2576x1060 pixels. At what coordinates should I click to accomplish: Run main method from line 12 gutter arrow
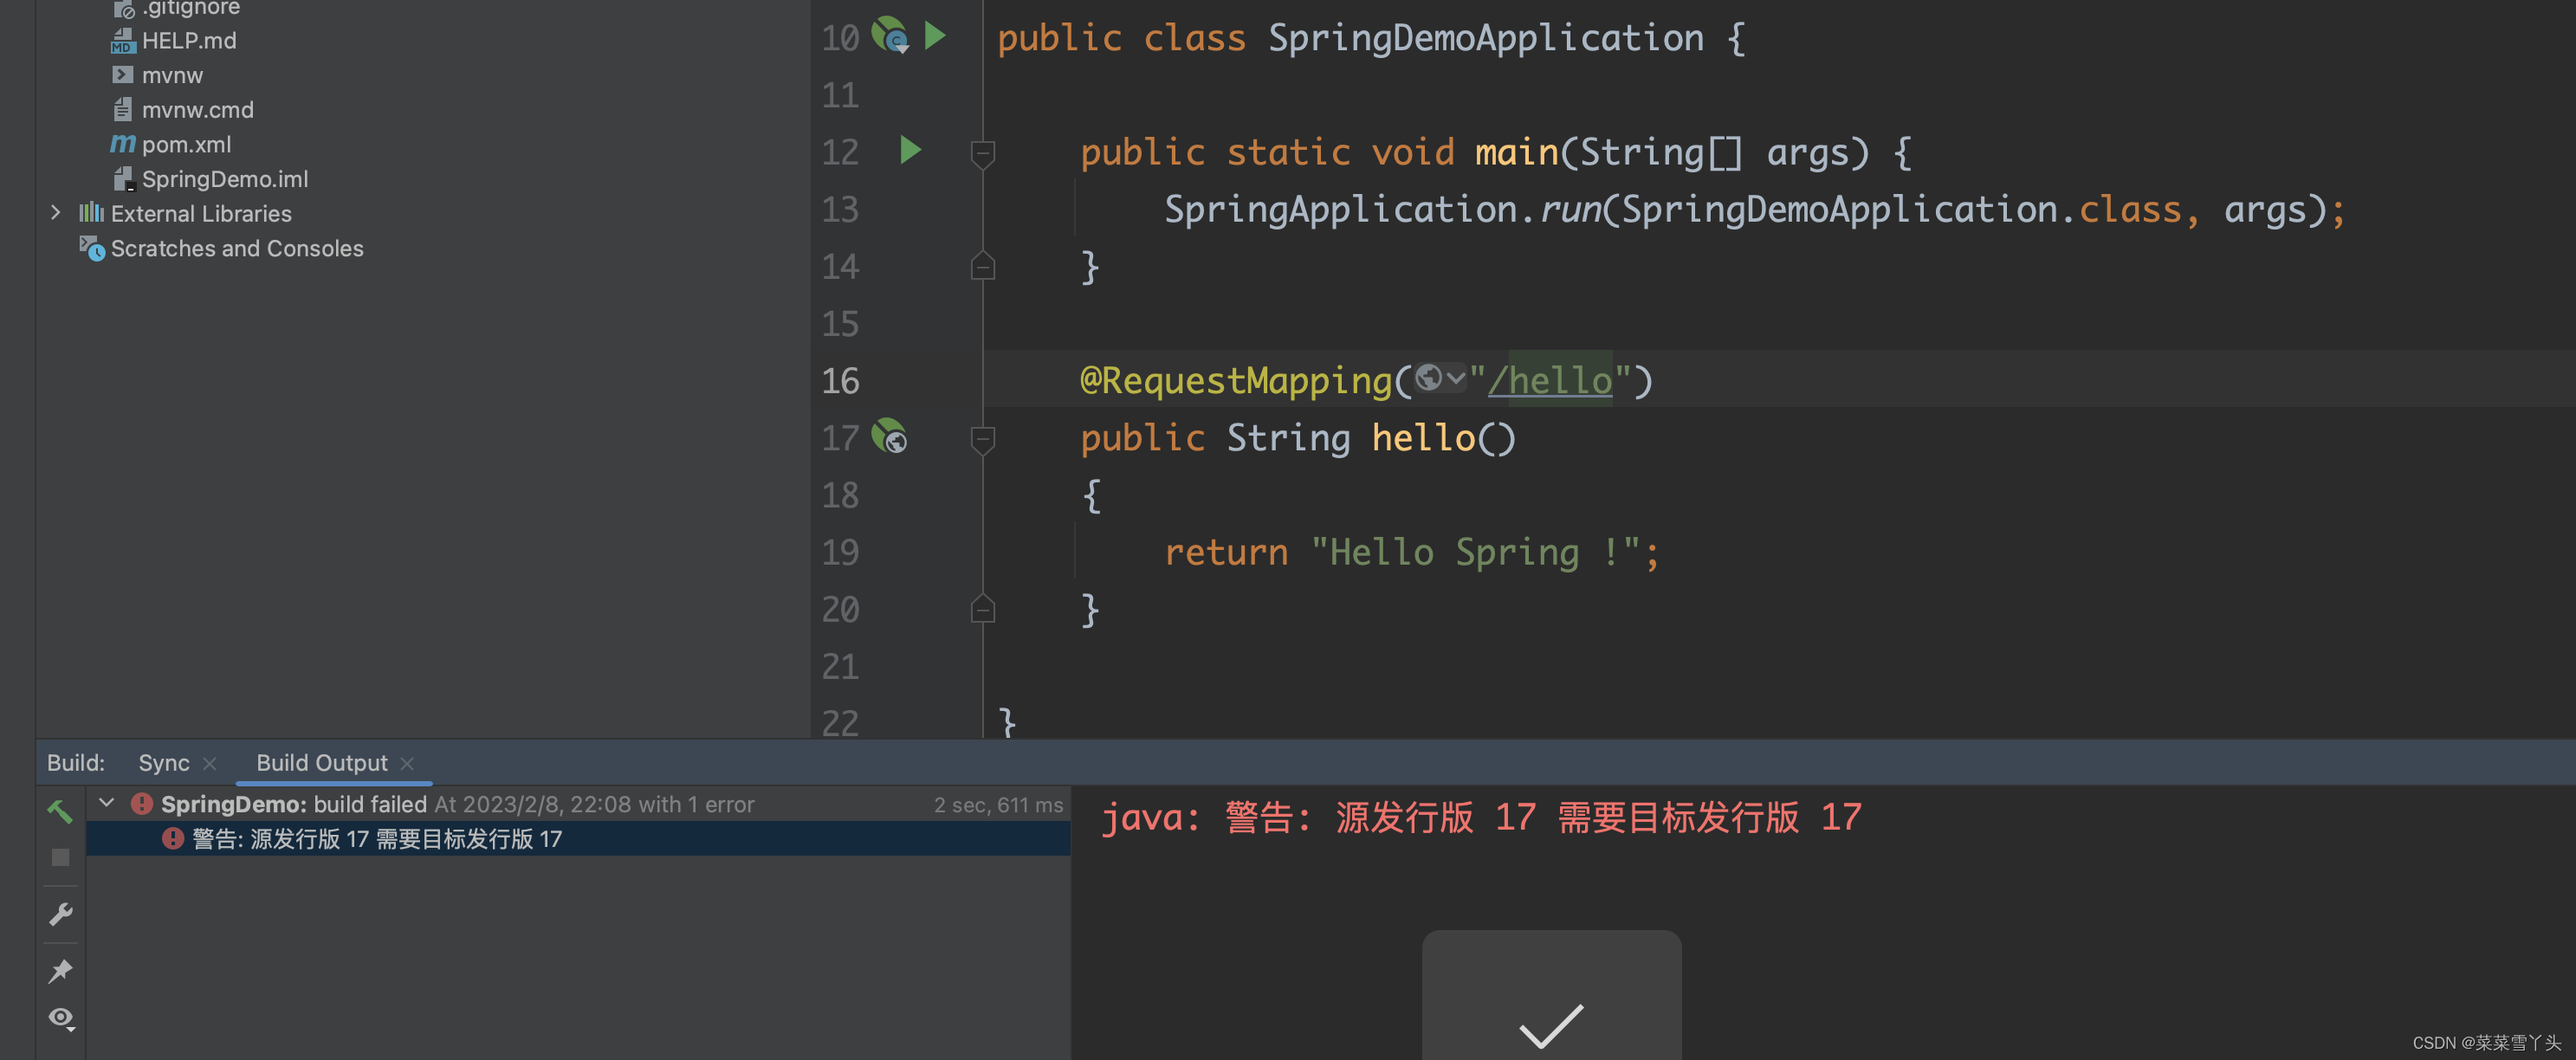pyautogui.click(x=910, y=151)
